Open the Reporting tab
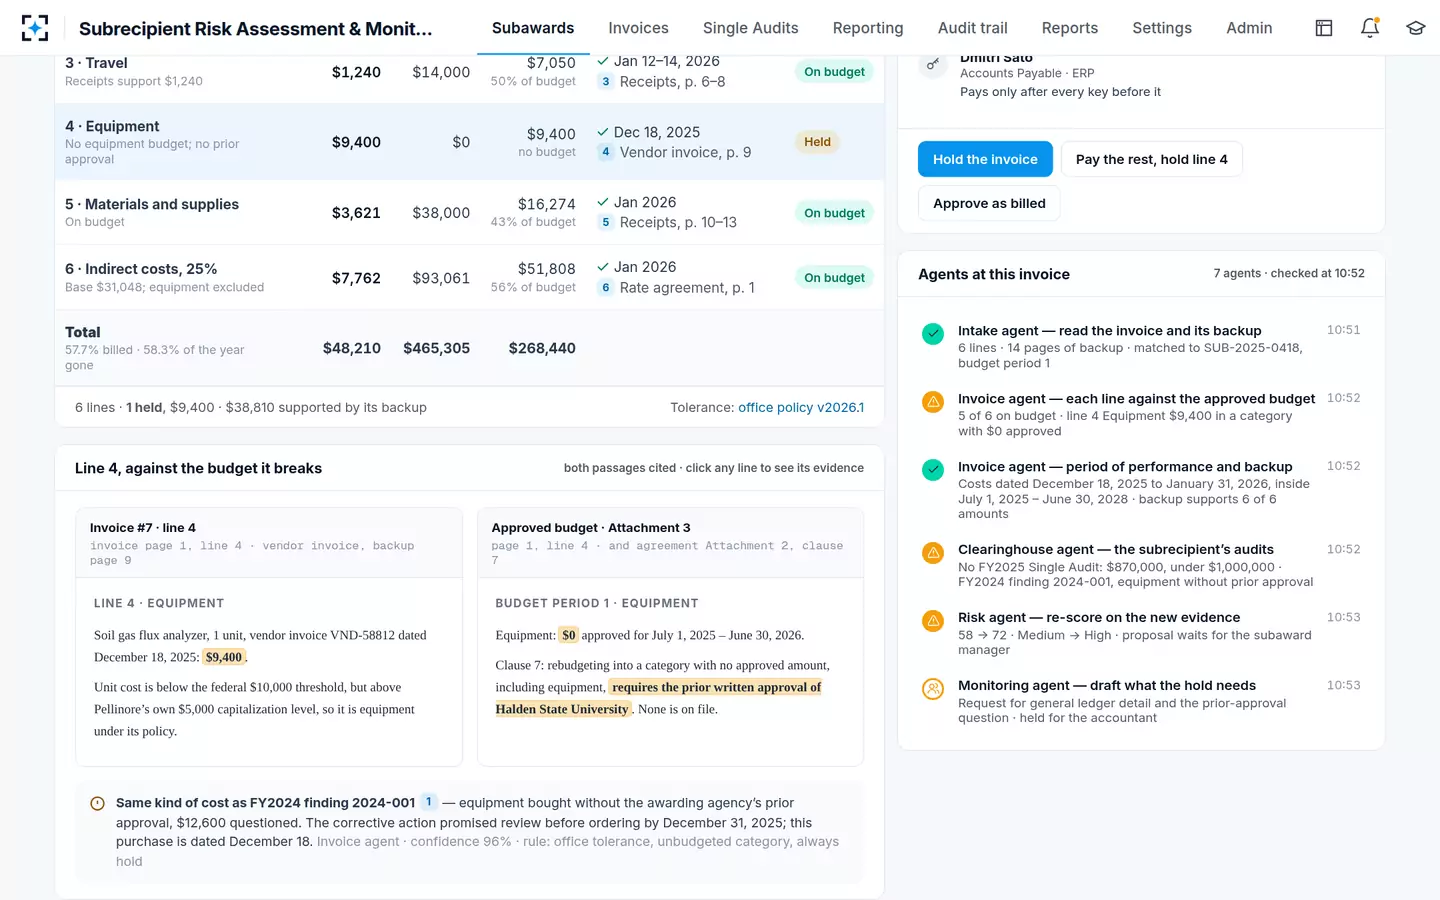This screenshot has width=1440, height=900. pos(868,28)
